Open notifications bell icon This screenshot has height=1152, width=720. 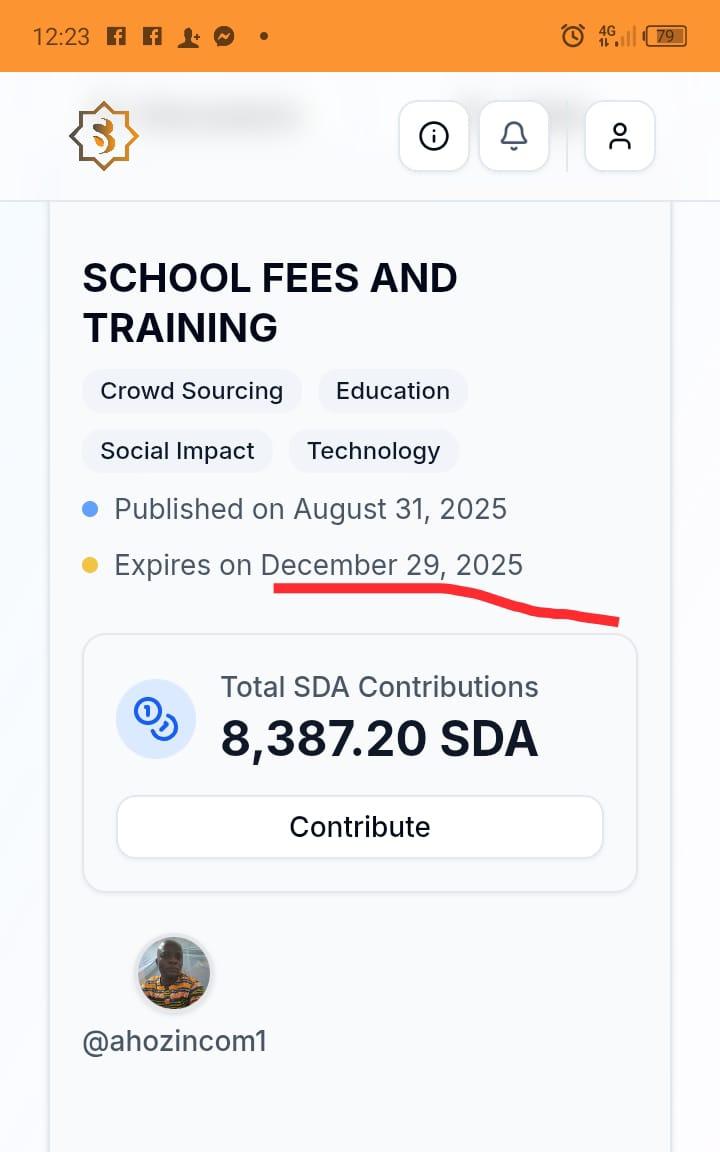(514, 136)
